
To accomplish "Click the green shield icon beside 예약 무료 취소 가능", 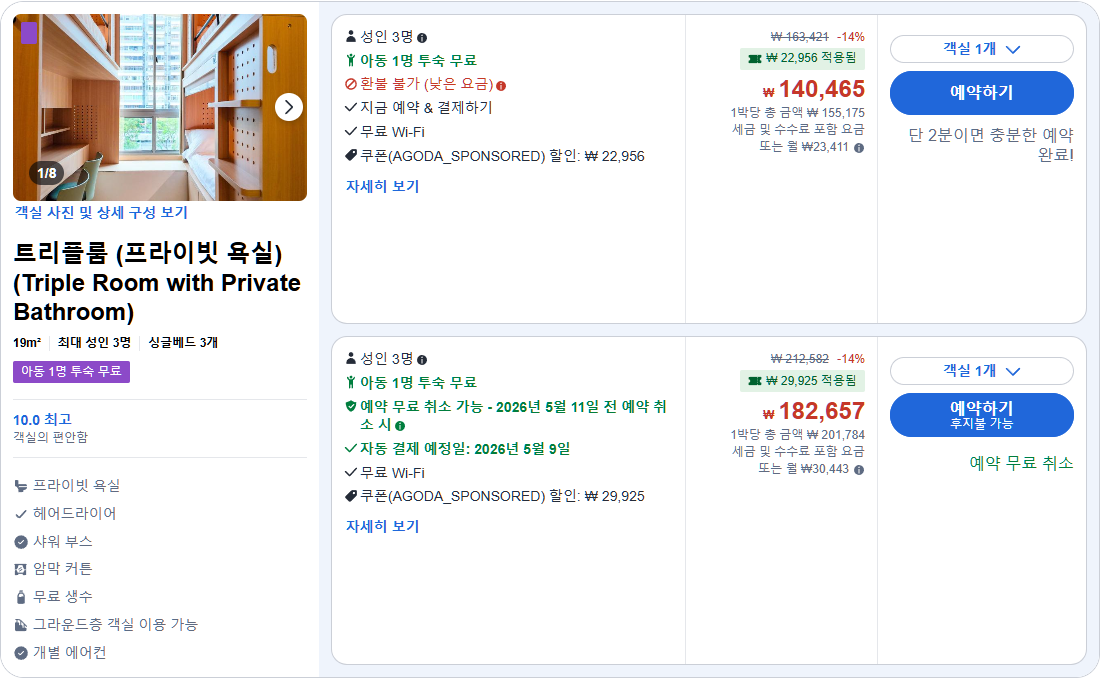I will (x=352, y=407).
